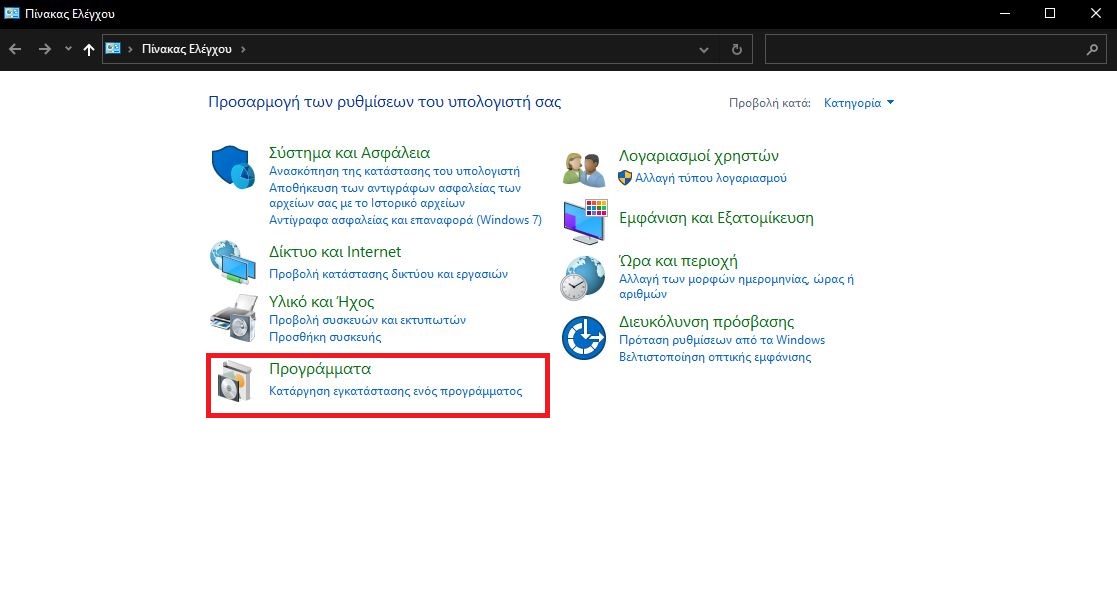This screenshot has width=1117, height=615.
Task: Click the Forward arrow in navigation bar
Action: point(44,49)
